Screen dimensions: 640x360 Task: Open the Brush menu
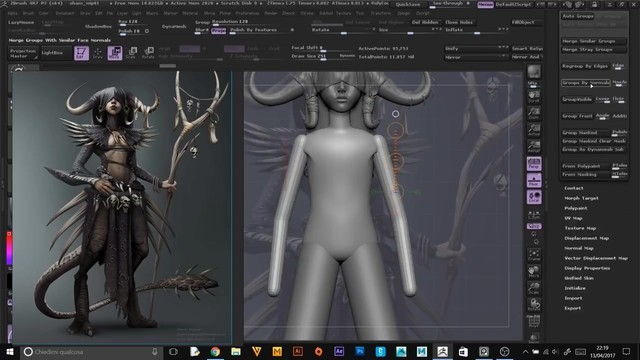point(28,13)
